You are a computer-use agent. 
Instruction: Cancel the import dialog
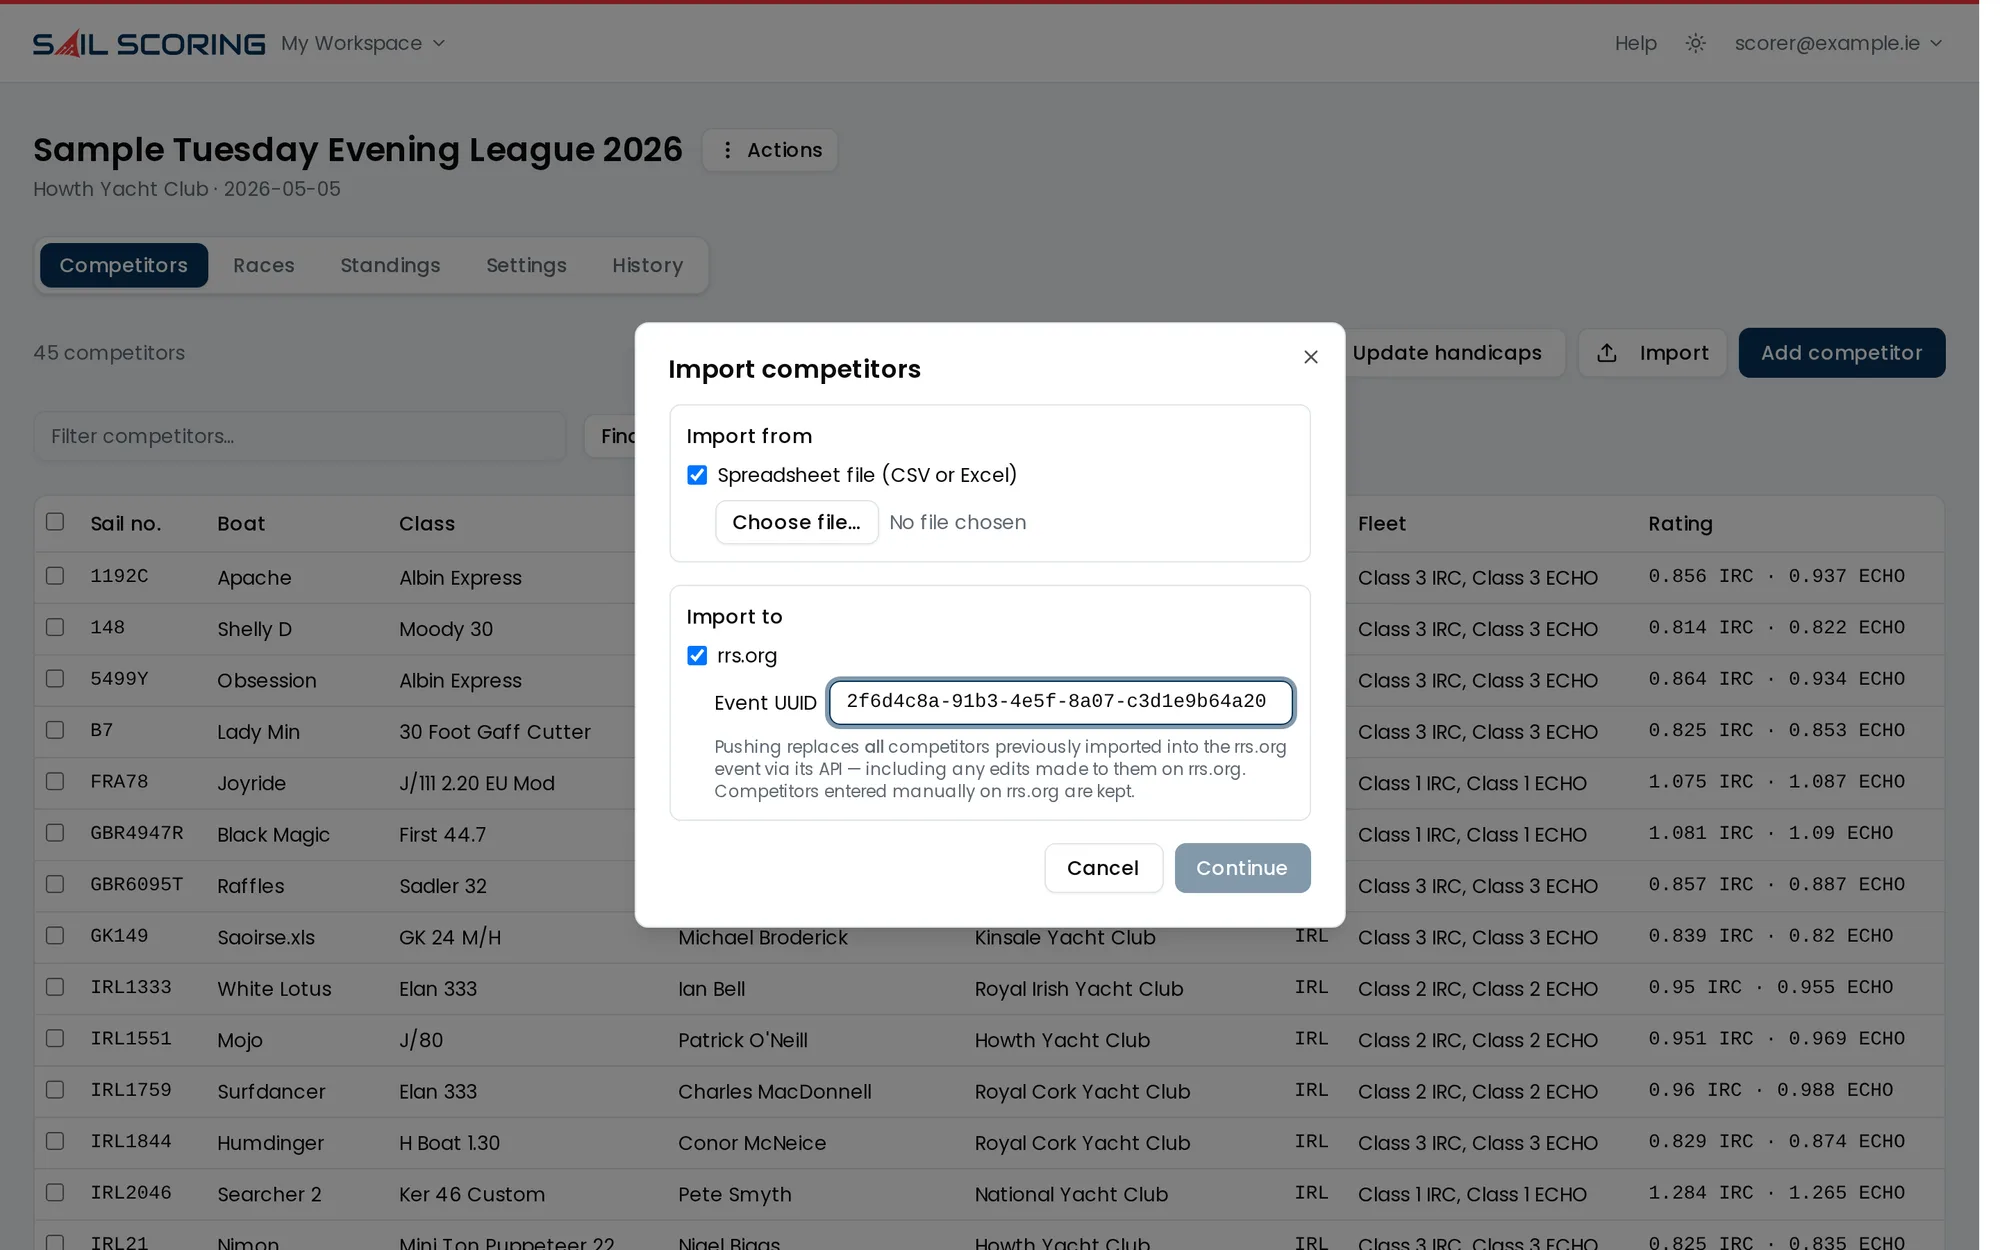point(1103,868)
